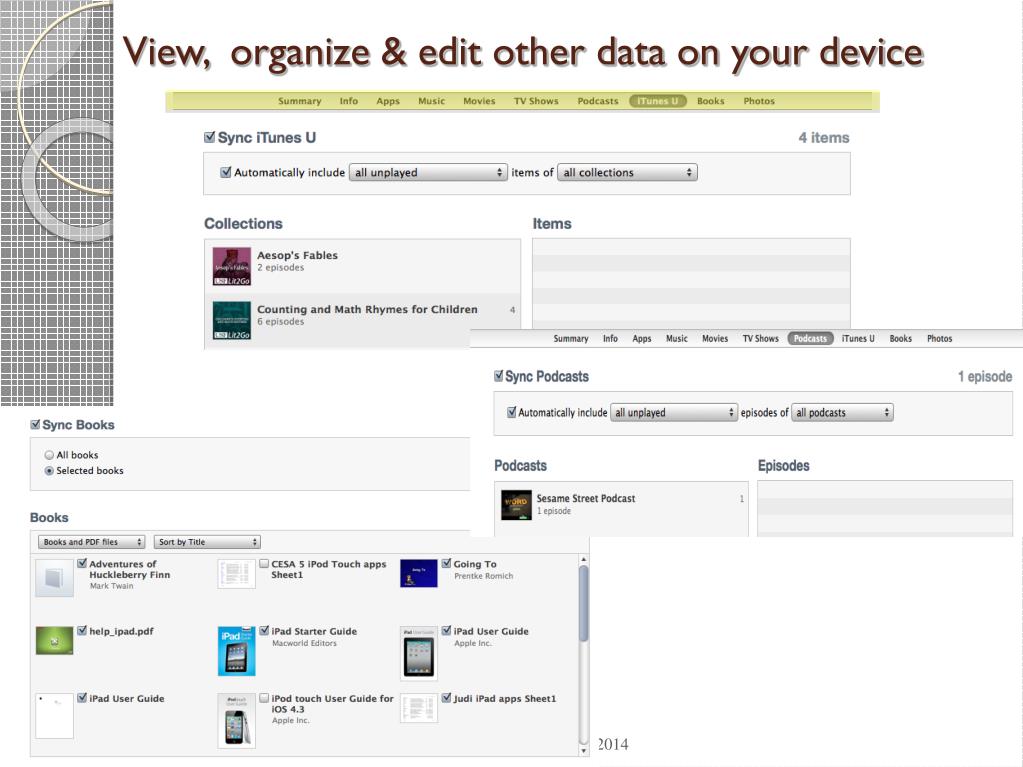Click "Macworld Editors" author text
The width and height of the screenshot is (1023, 767).
[x=305, y=643]
